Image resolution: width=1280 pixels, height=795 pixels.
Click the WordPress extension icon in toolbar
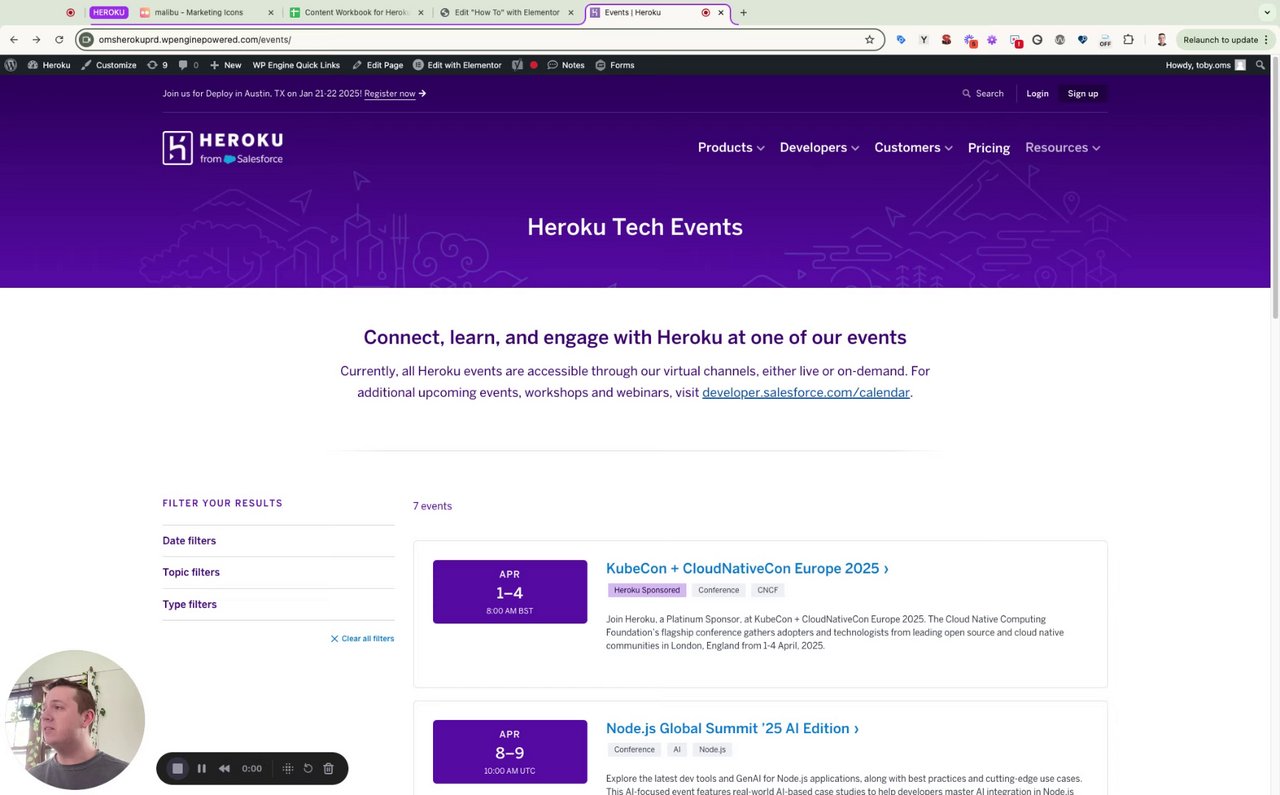pos(1060,40)
